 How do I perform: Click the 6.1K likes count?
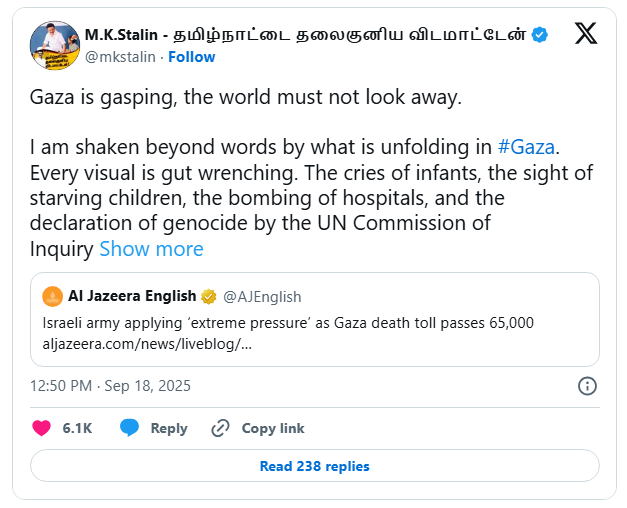pyautogui.click(x=77, y=428)
